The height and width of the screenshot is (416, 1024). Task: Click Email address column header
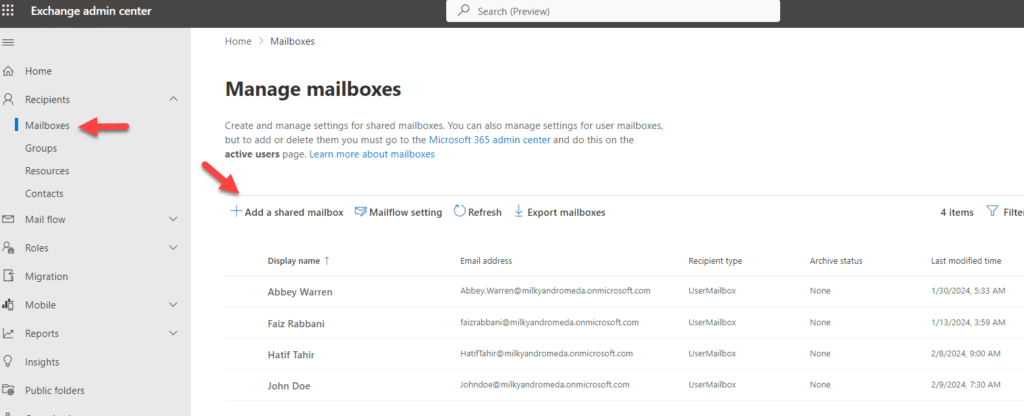tap(486, 261)
